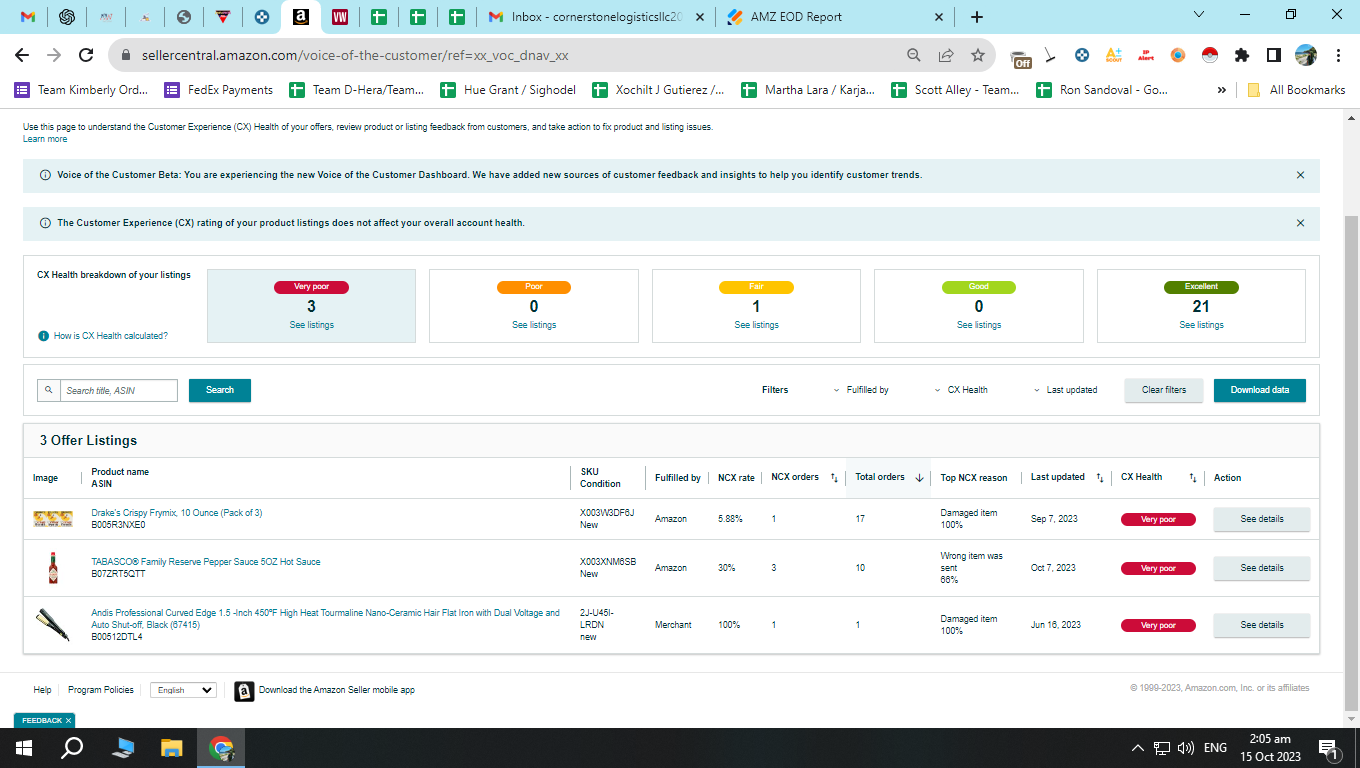The height and width of the screenshot is (768, 1360).
Task: Select the active Amazon Seller Central tab
Action: (300, 17)
